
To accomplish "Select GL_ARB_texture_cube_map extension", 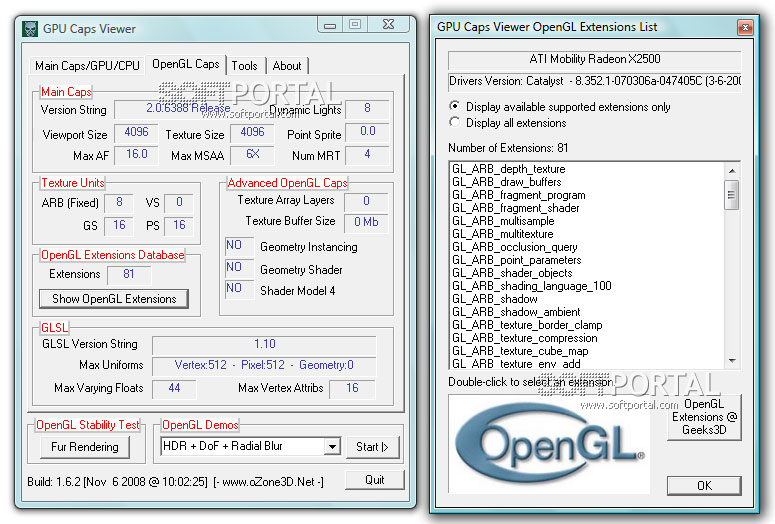I will pyautogui.click(x=520, y=351).
